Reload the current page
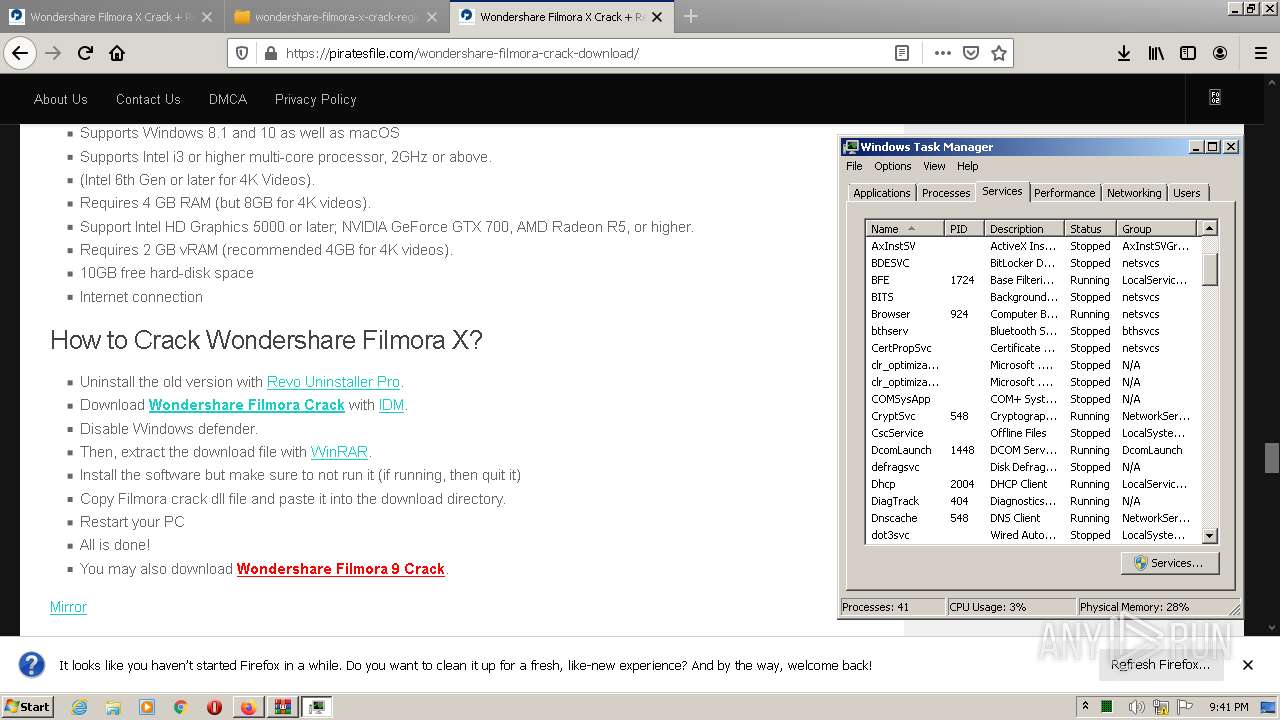Screen dimensions: 1280x720 coord(86,53)
